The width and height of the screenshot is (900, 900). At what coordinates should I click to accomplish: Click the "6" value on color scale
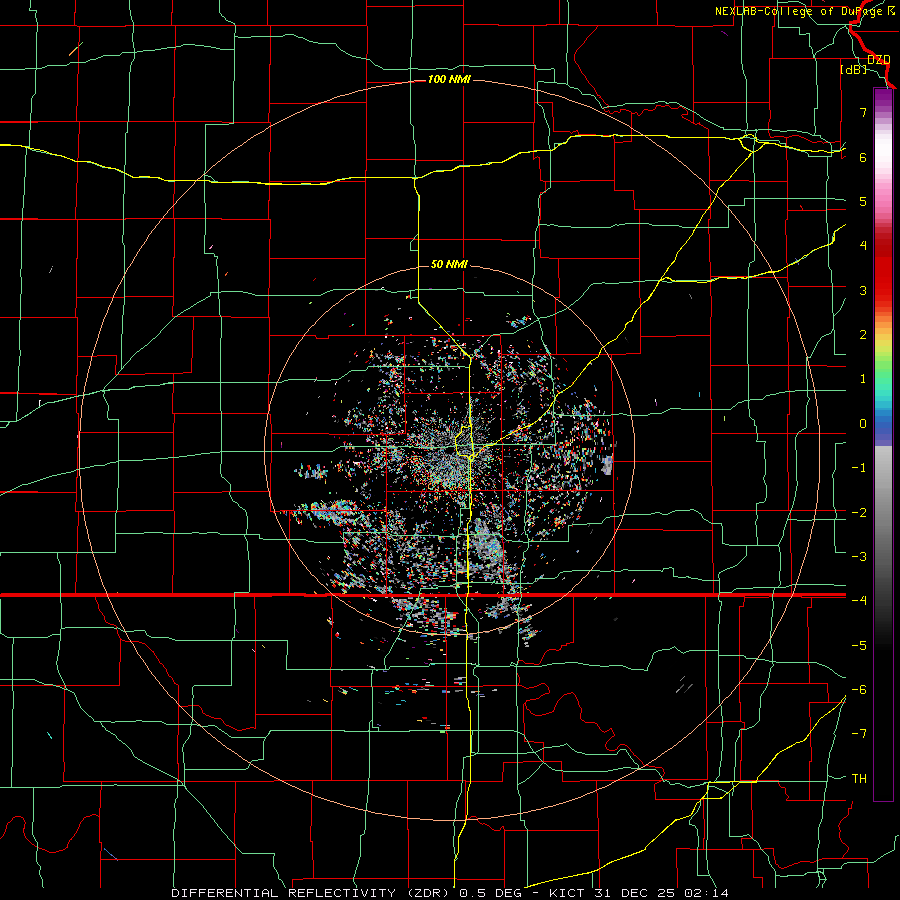click(x=863, y=157)
